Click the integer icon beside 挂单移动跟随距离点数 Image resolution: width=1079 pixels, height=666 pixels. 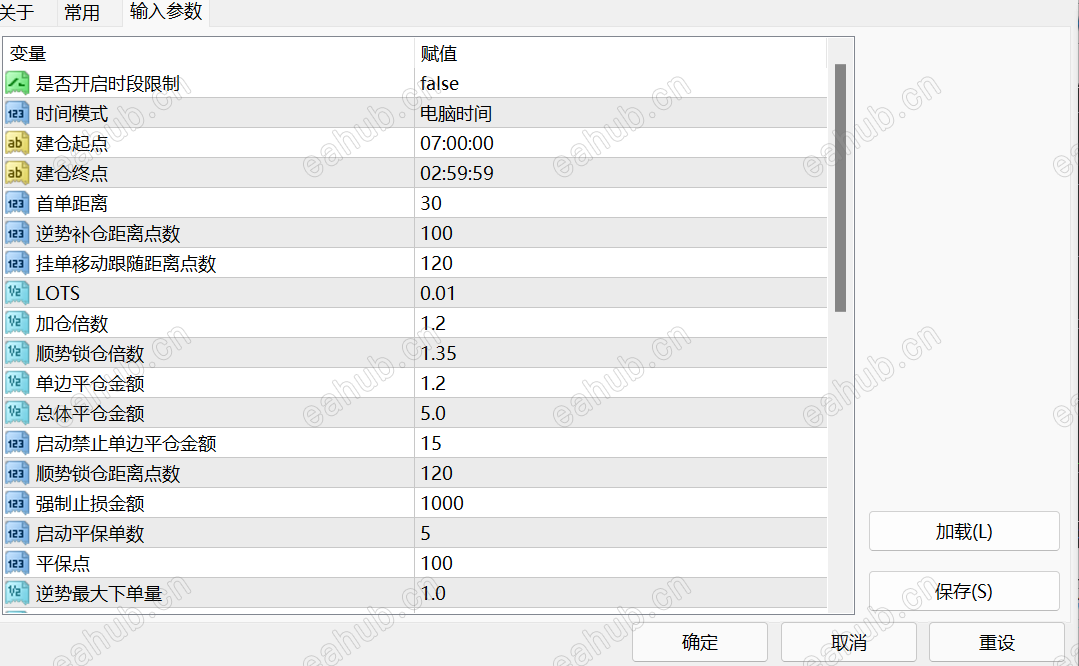tap(17, 264)
